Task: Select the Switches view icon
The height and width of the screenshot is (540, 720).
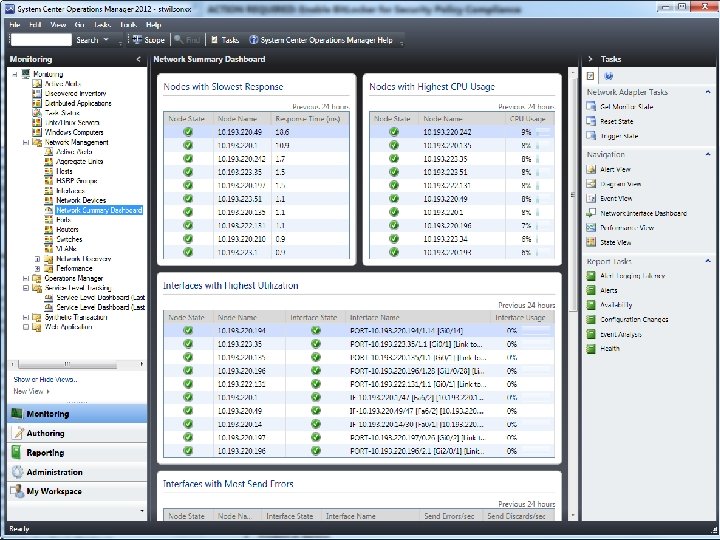Action: coord(49,239)
